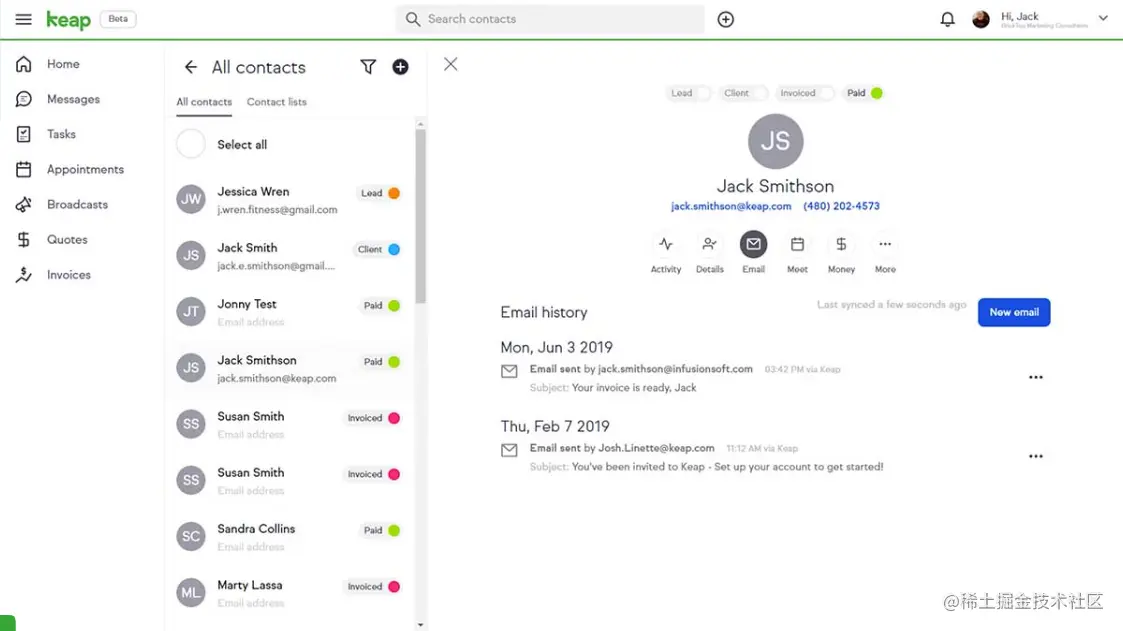Add a new contact with plus button
The image size is (1123, 631).
pyautogui.click(x=400, y=67)
